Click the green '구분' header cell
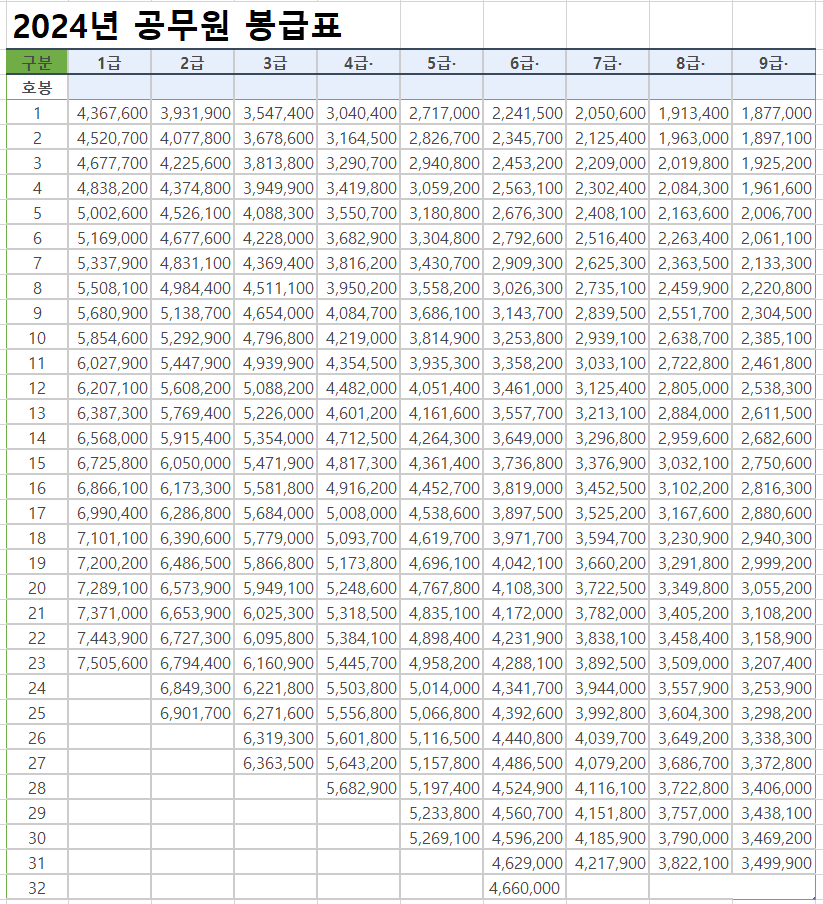Viewport: 823px width, 904px height. point(37,62)
